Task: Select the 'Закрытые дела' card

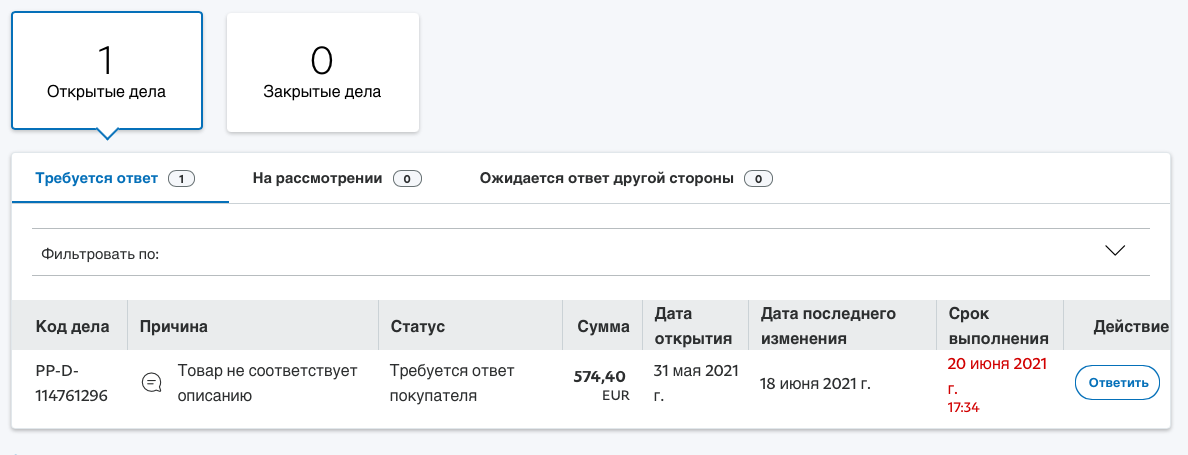Action: pyautogui.click(x=323, y=72)
